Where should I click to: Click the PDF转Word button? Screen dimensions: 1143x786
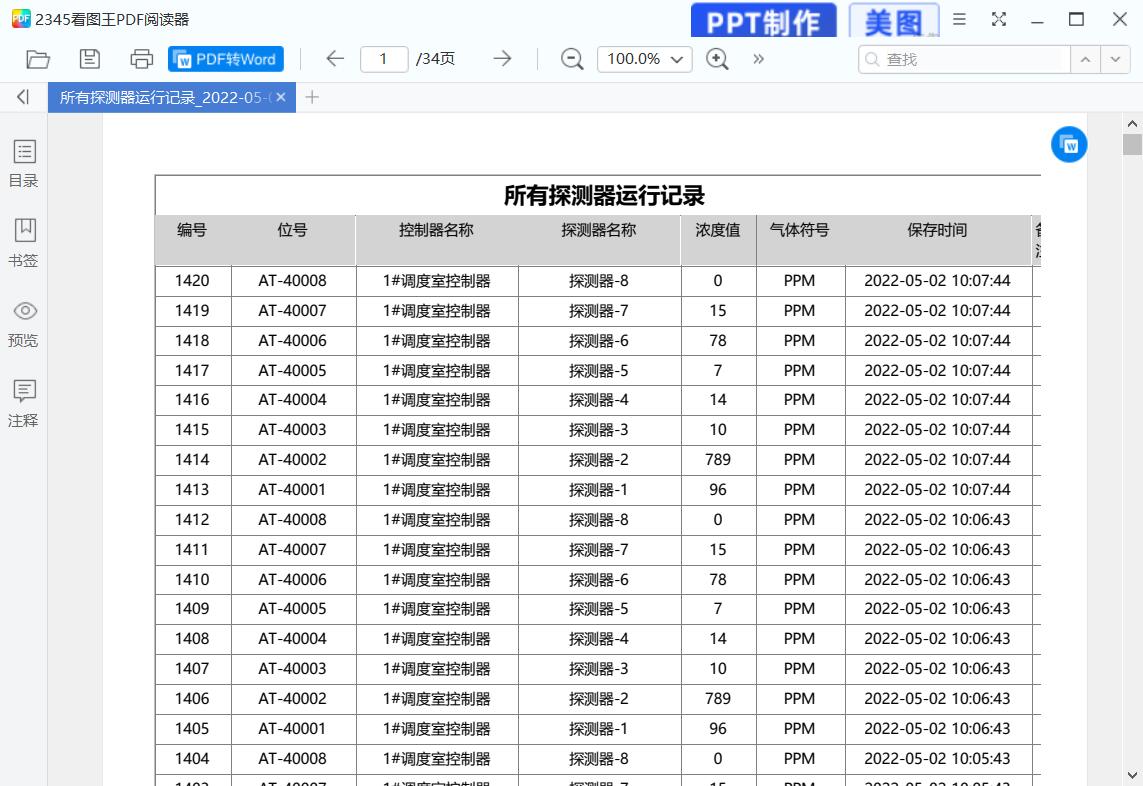[226, 59]
